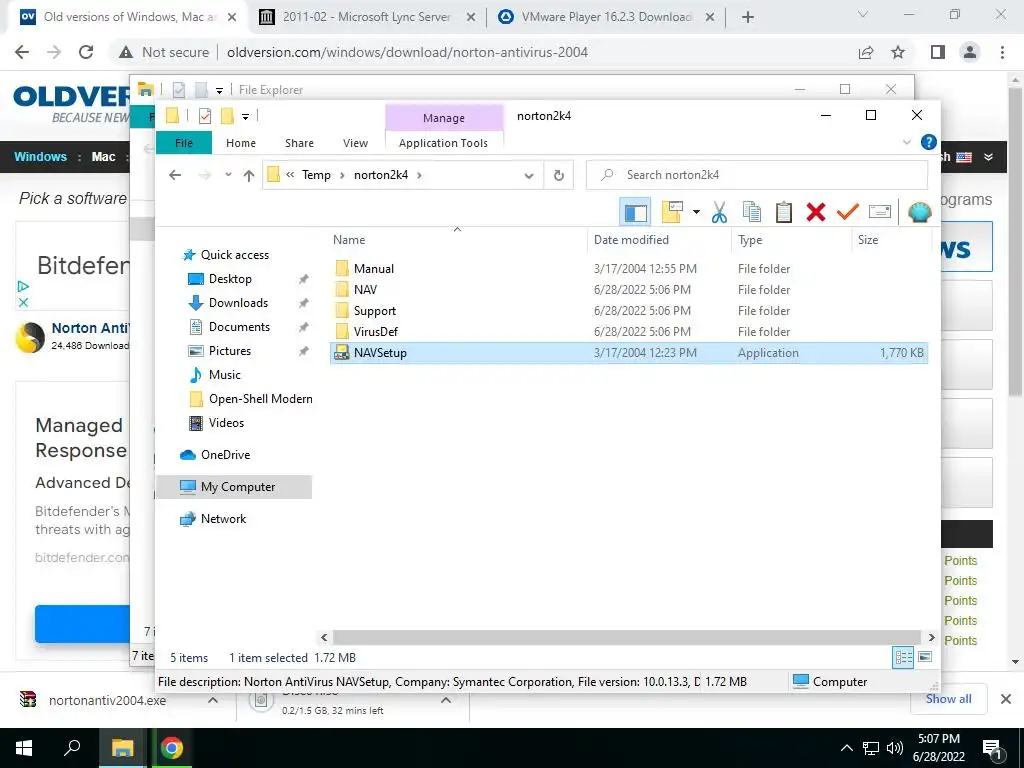
Task: Expand breadcrumb arrow after norton2k4
Action: tap(419, 175)
